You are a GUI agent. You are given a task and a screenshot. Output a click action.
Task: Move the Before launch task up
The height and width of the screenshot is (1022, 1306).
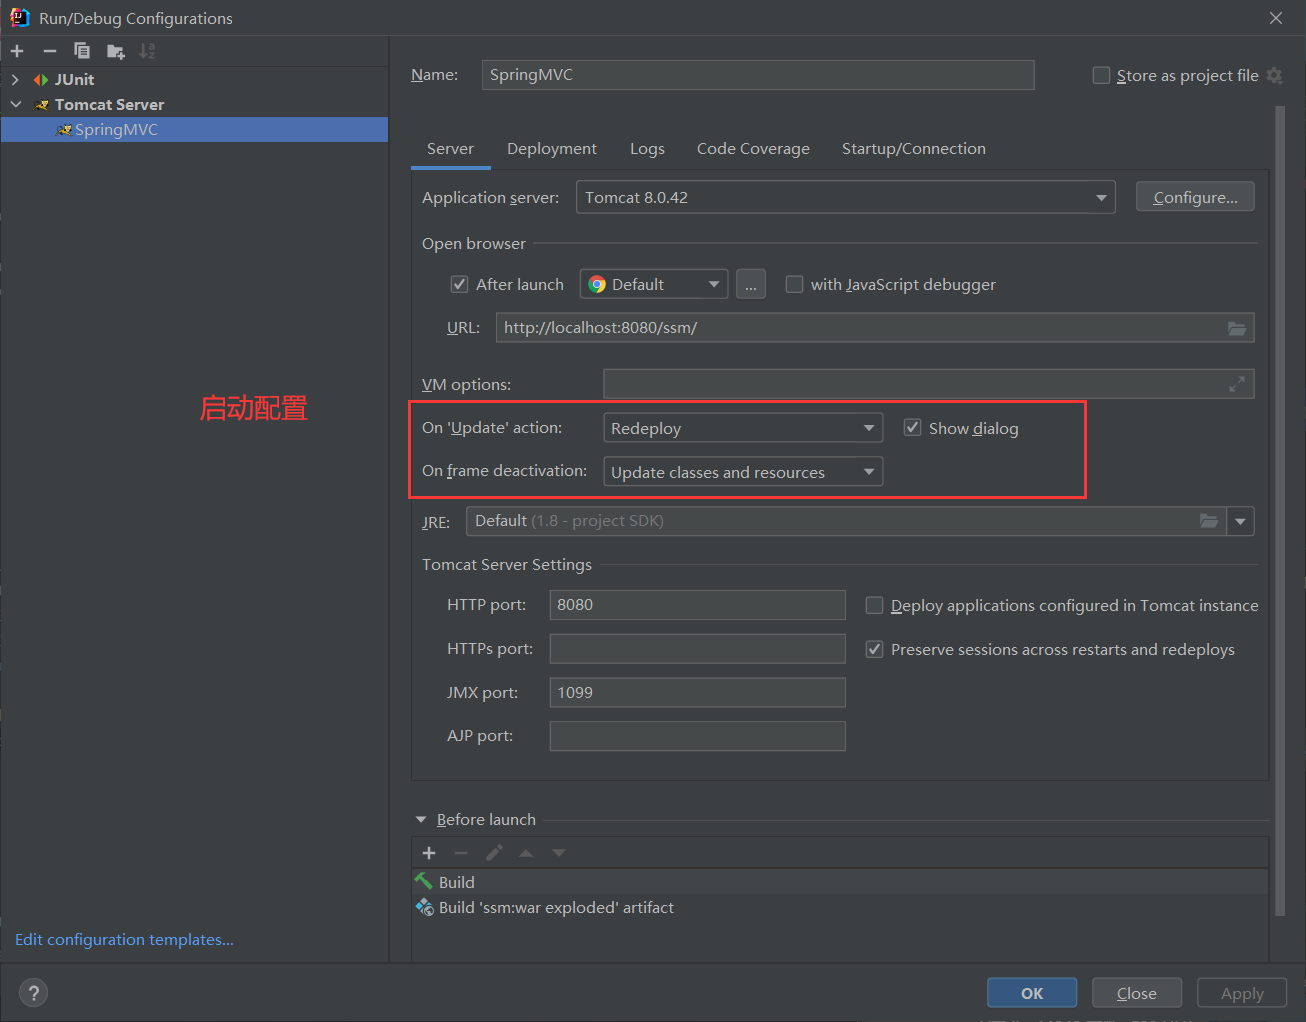point(526,853)
